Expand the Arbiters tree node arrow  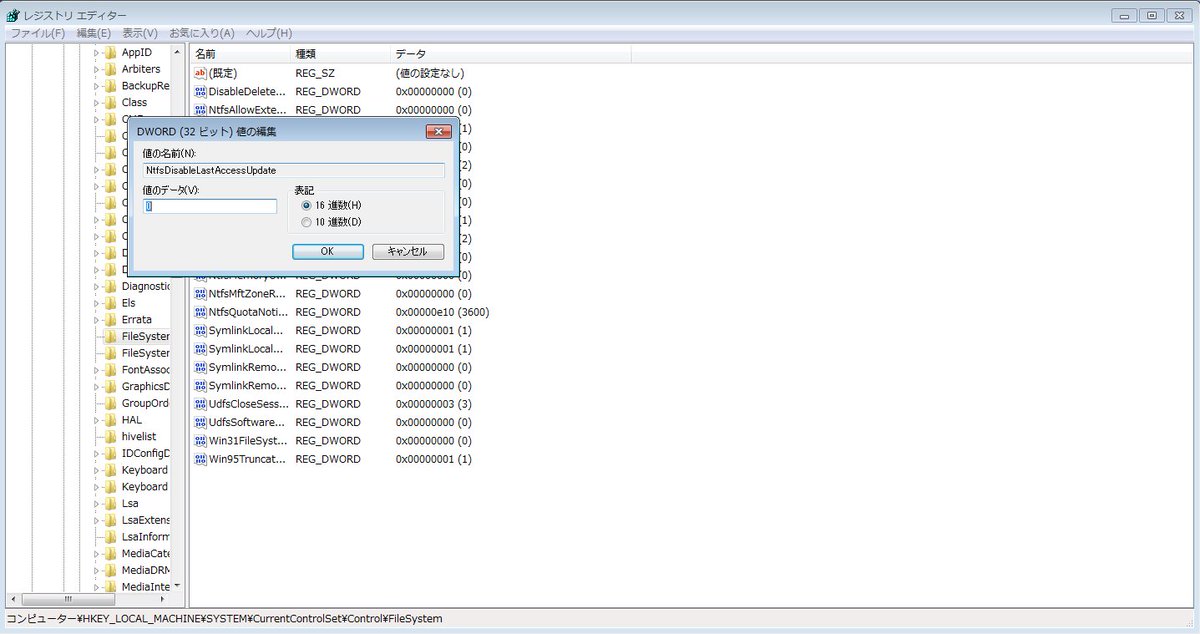(97, 69)
